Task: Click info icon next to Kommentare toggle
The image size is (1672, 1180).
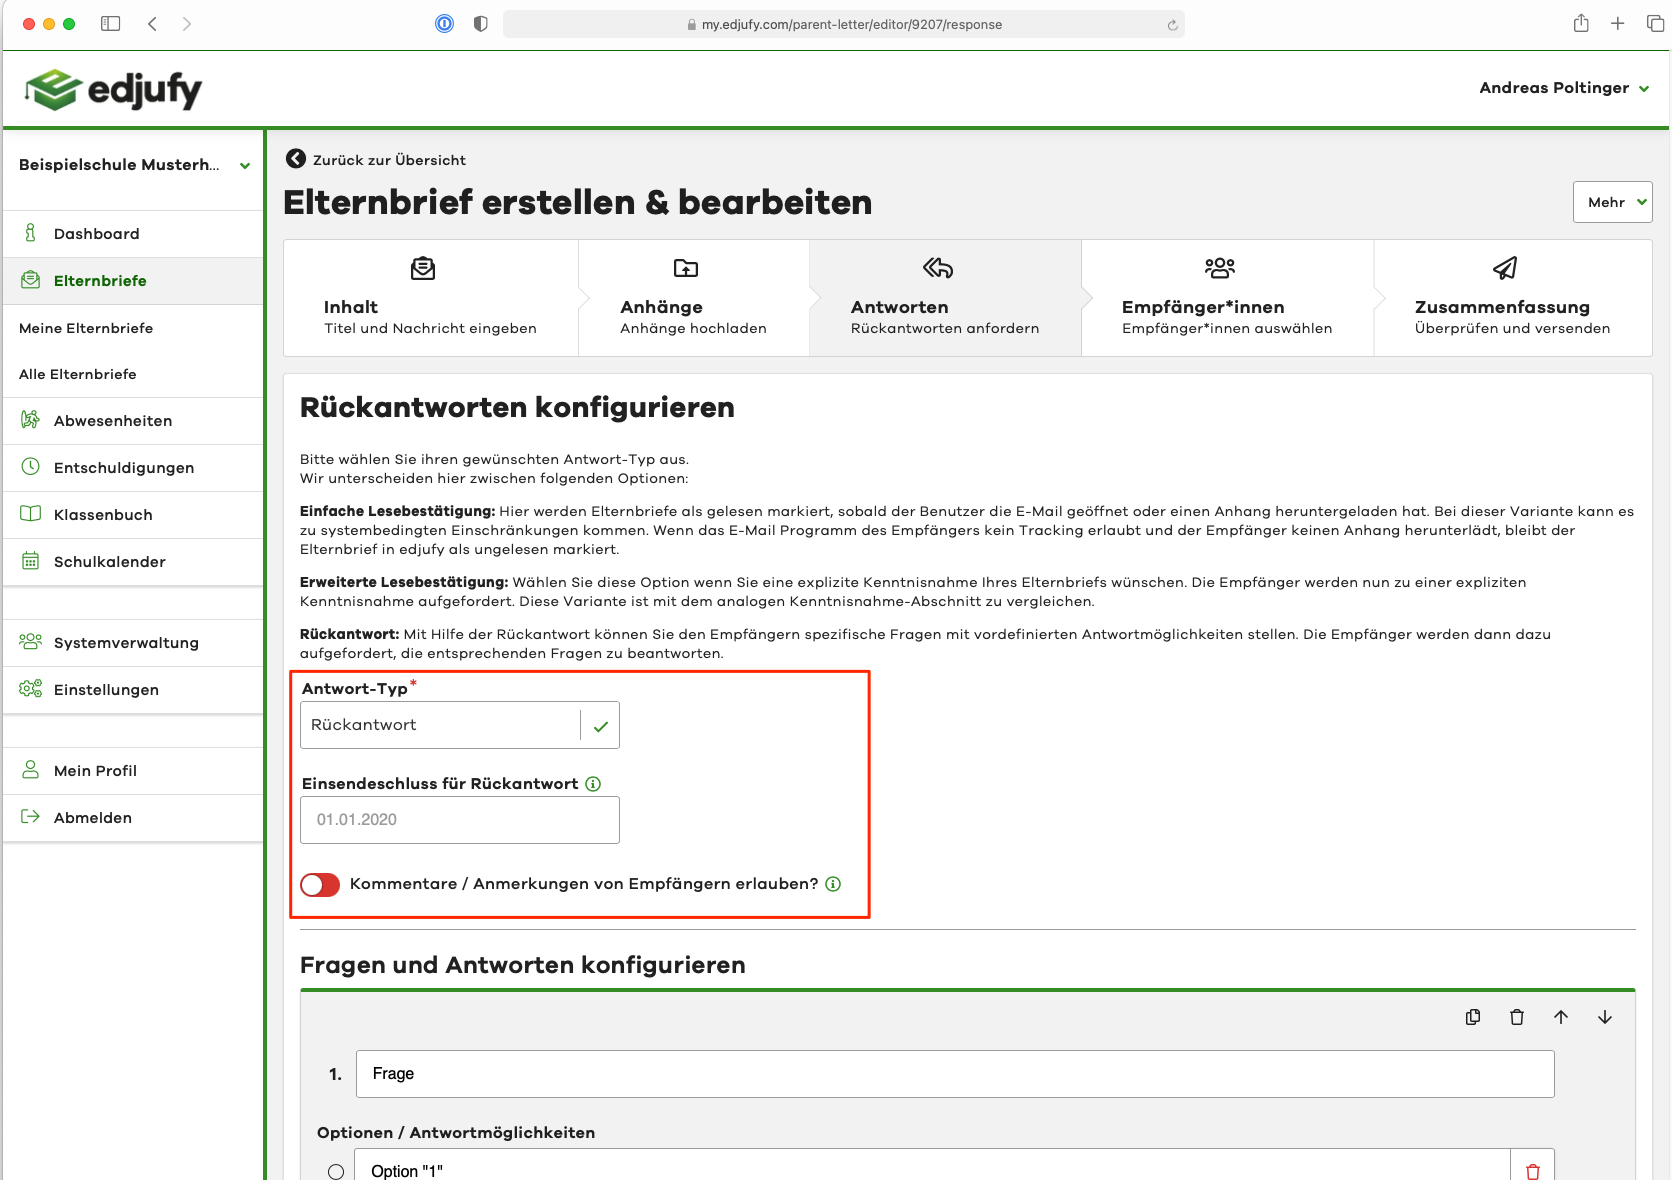Action: 833,884
